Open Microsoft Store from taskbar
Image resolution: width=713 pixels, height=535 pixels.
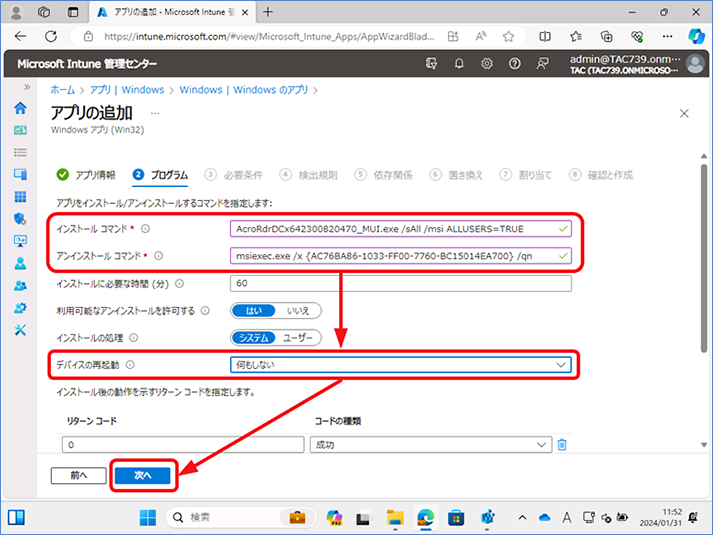456,517
